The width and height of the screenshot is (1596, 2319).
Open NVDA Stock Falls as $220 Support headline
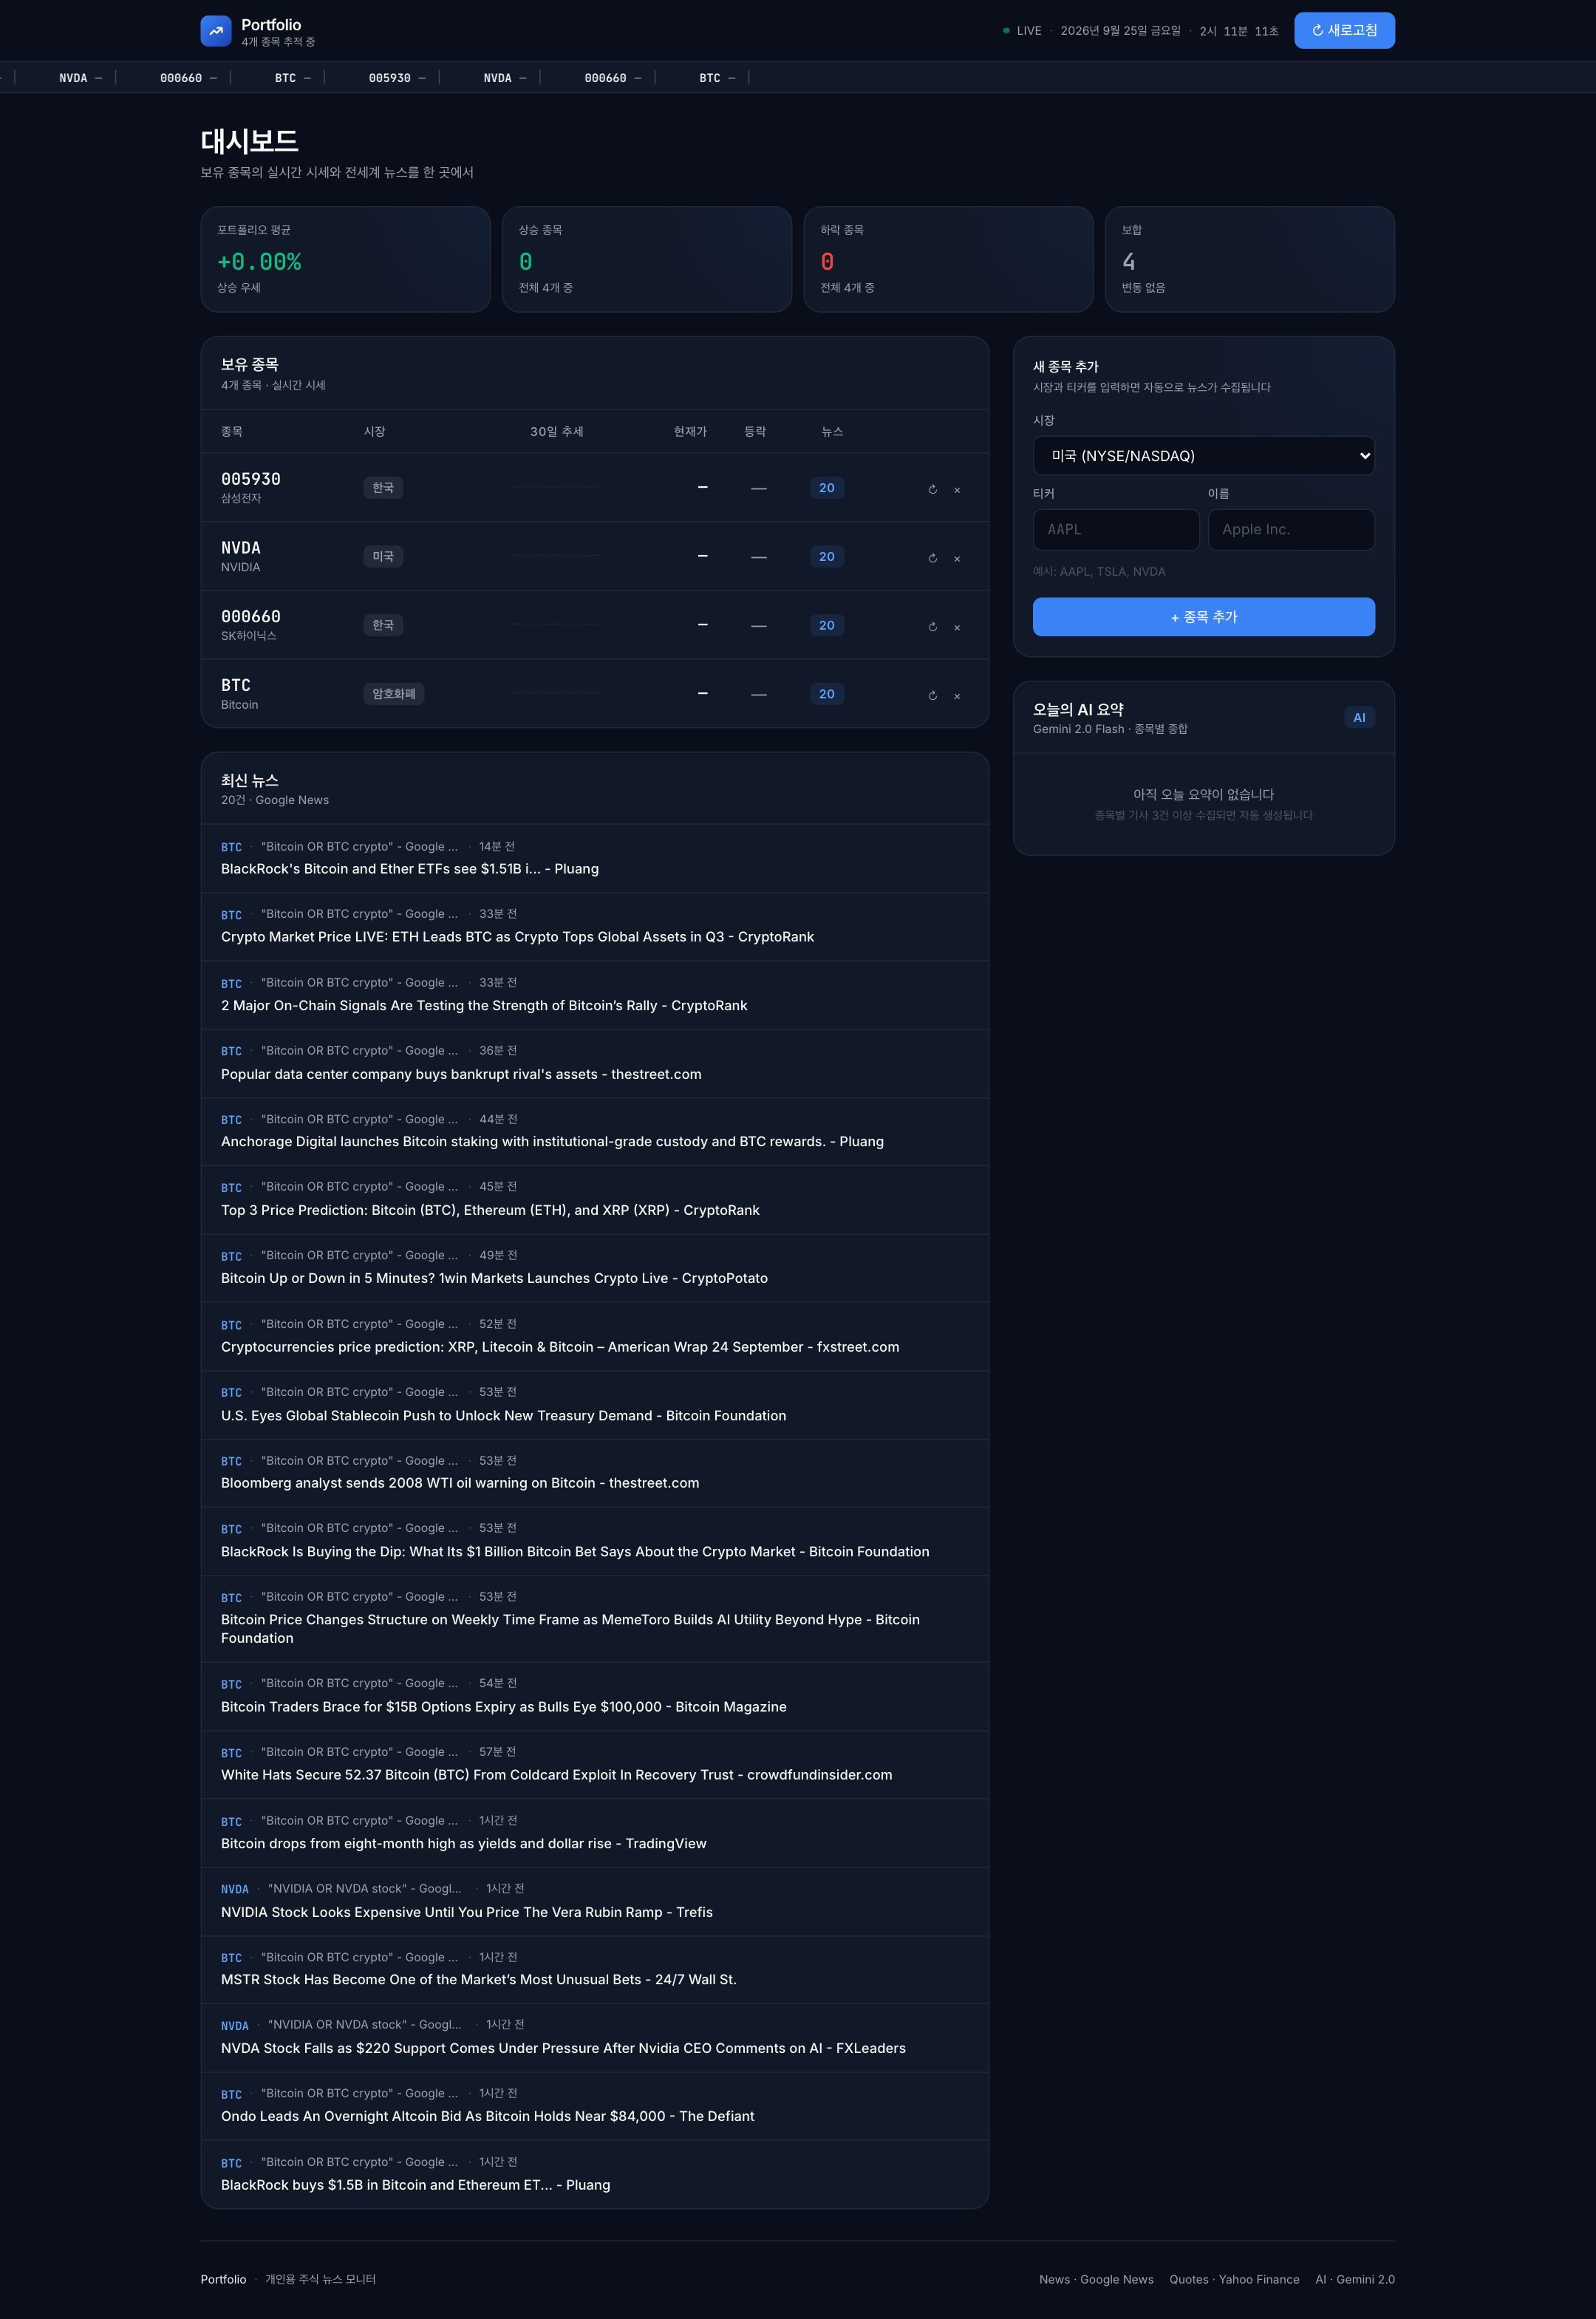click(563, 2048)
